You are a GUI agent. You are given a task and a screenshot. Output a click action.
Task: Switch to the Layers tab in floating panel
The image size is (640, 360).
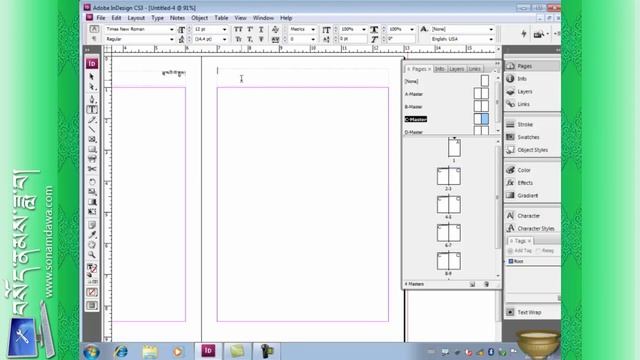pos(456,69)
